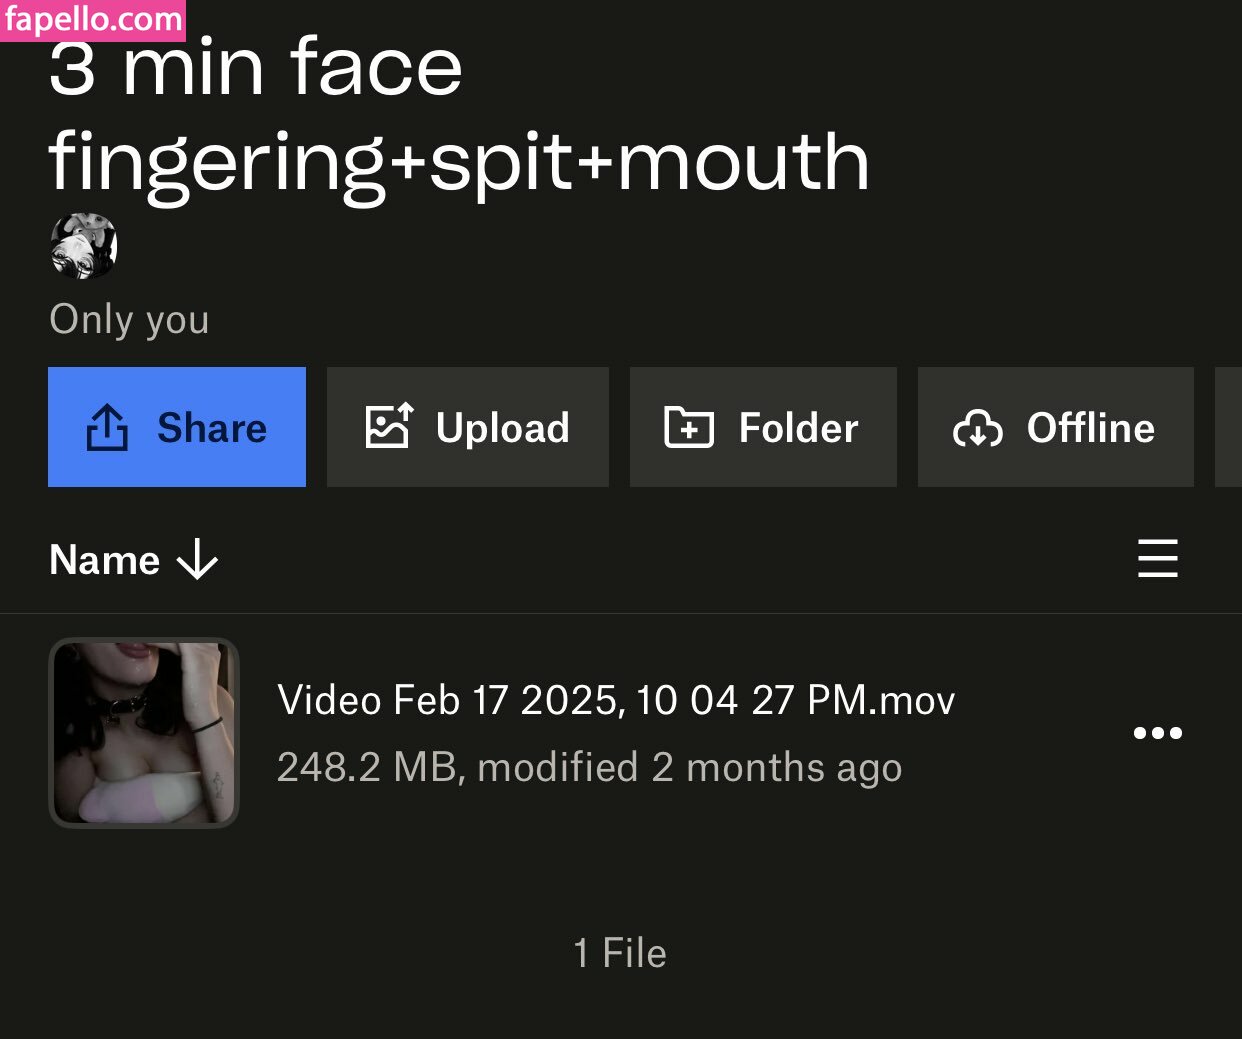Click the new folder plus icon
This screenshot has width=1242, height=1039.
pos(689,428)
